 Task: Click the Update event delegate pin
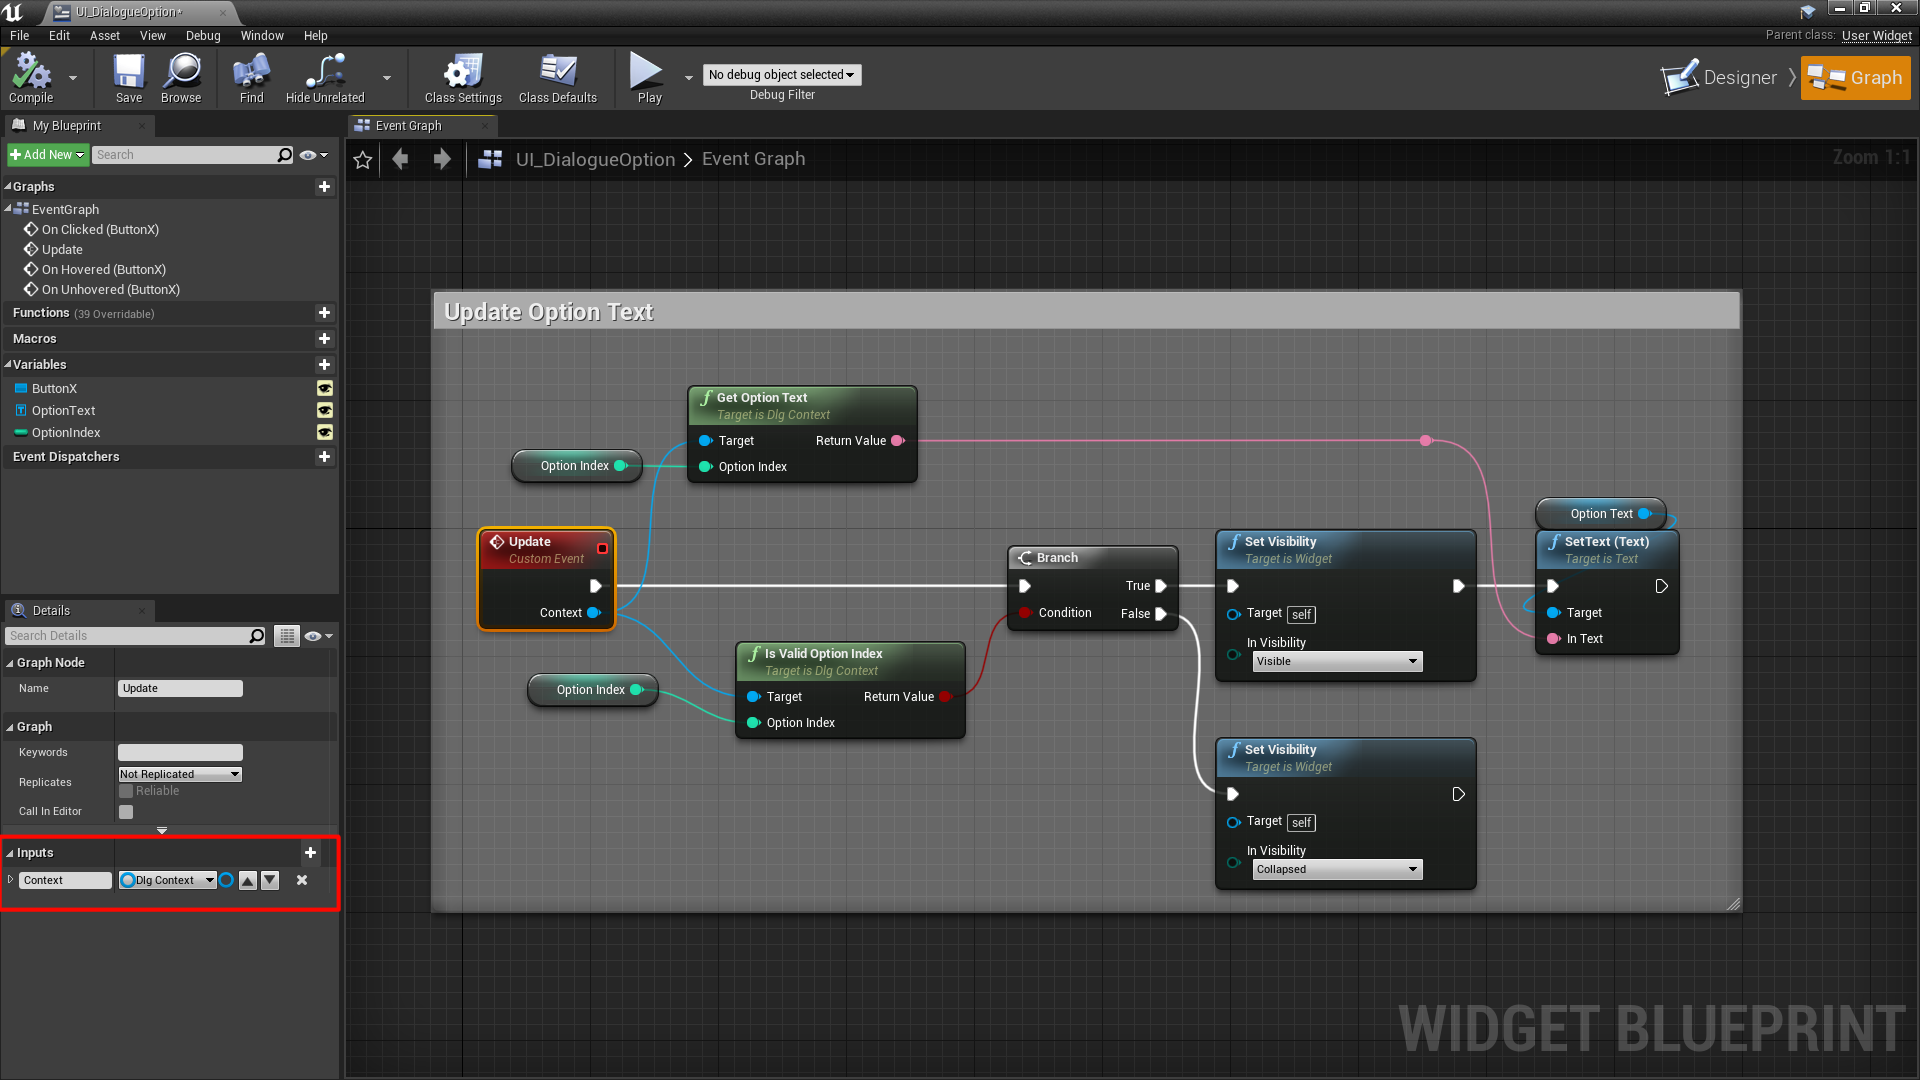(x=602, y=548)
